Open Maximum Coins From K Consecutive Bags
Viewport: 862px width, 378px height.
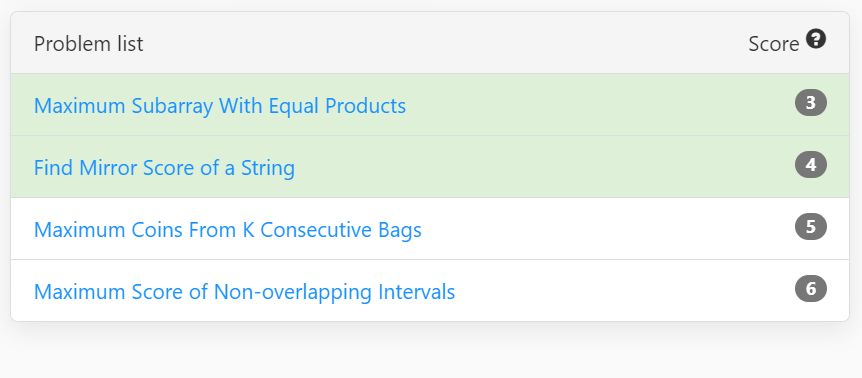pyautogui.click(x=228, y=230)
